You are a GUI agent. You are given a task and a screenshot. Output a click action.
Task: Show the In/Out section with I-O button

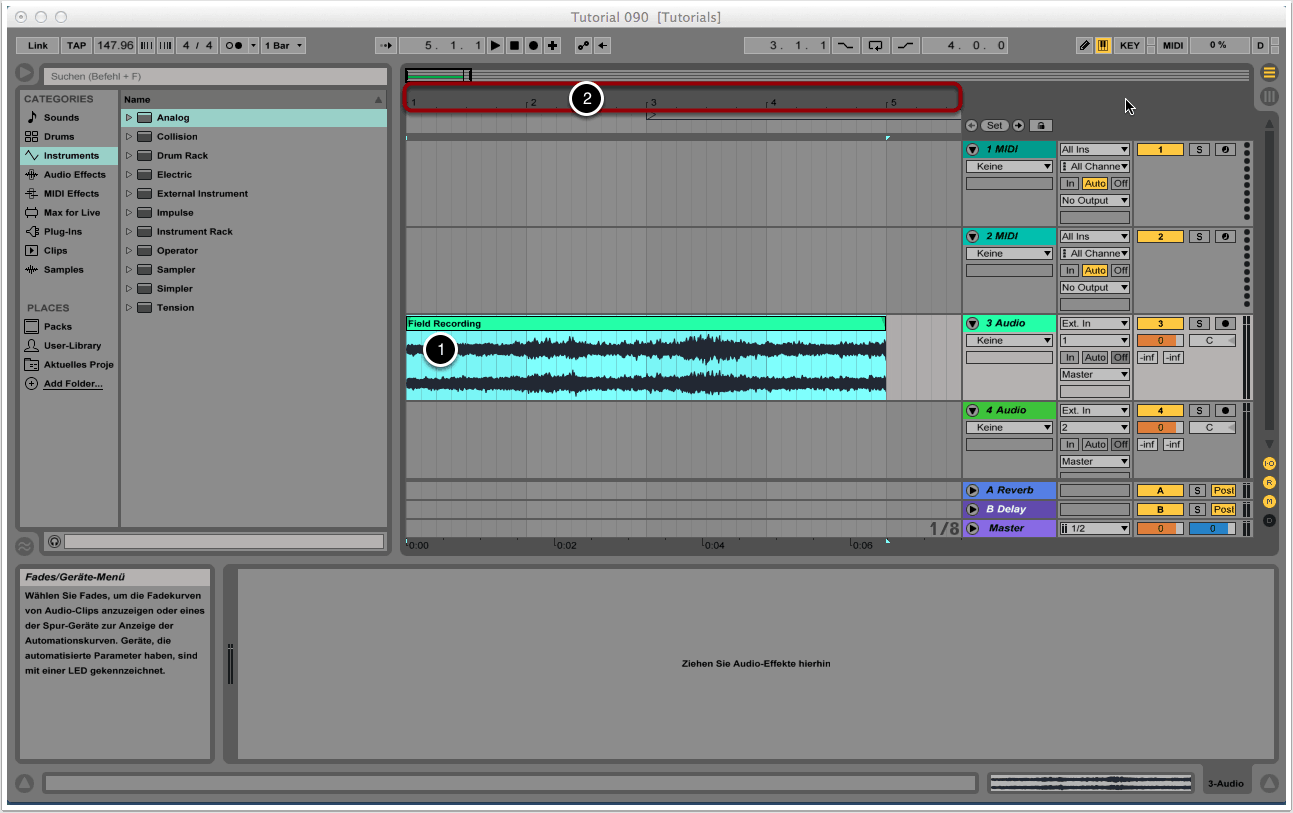1269,464
